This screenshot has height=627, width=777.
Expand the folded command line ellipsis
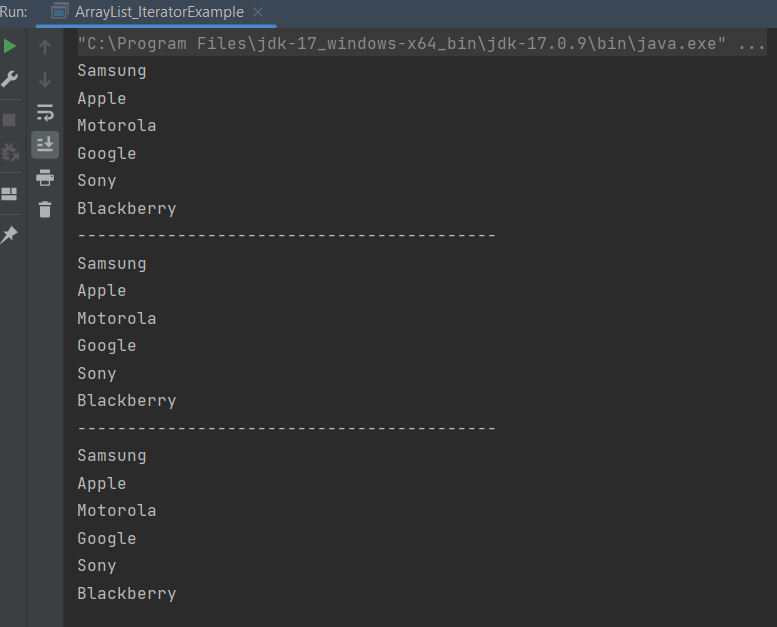[751, 44]
